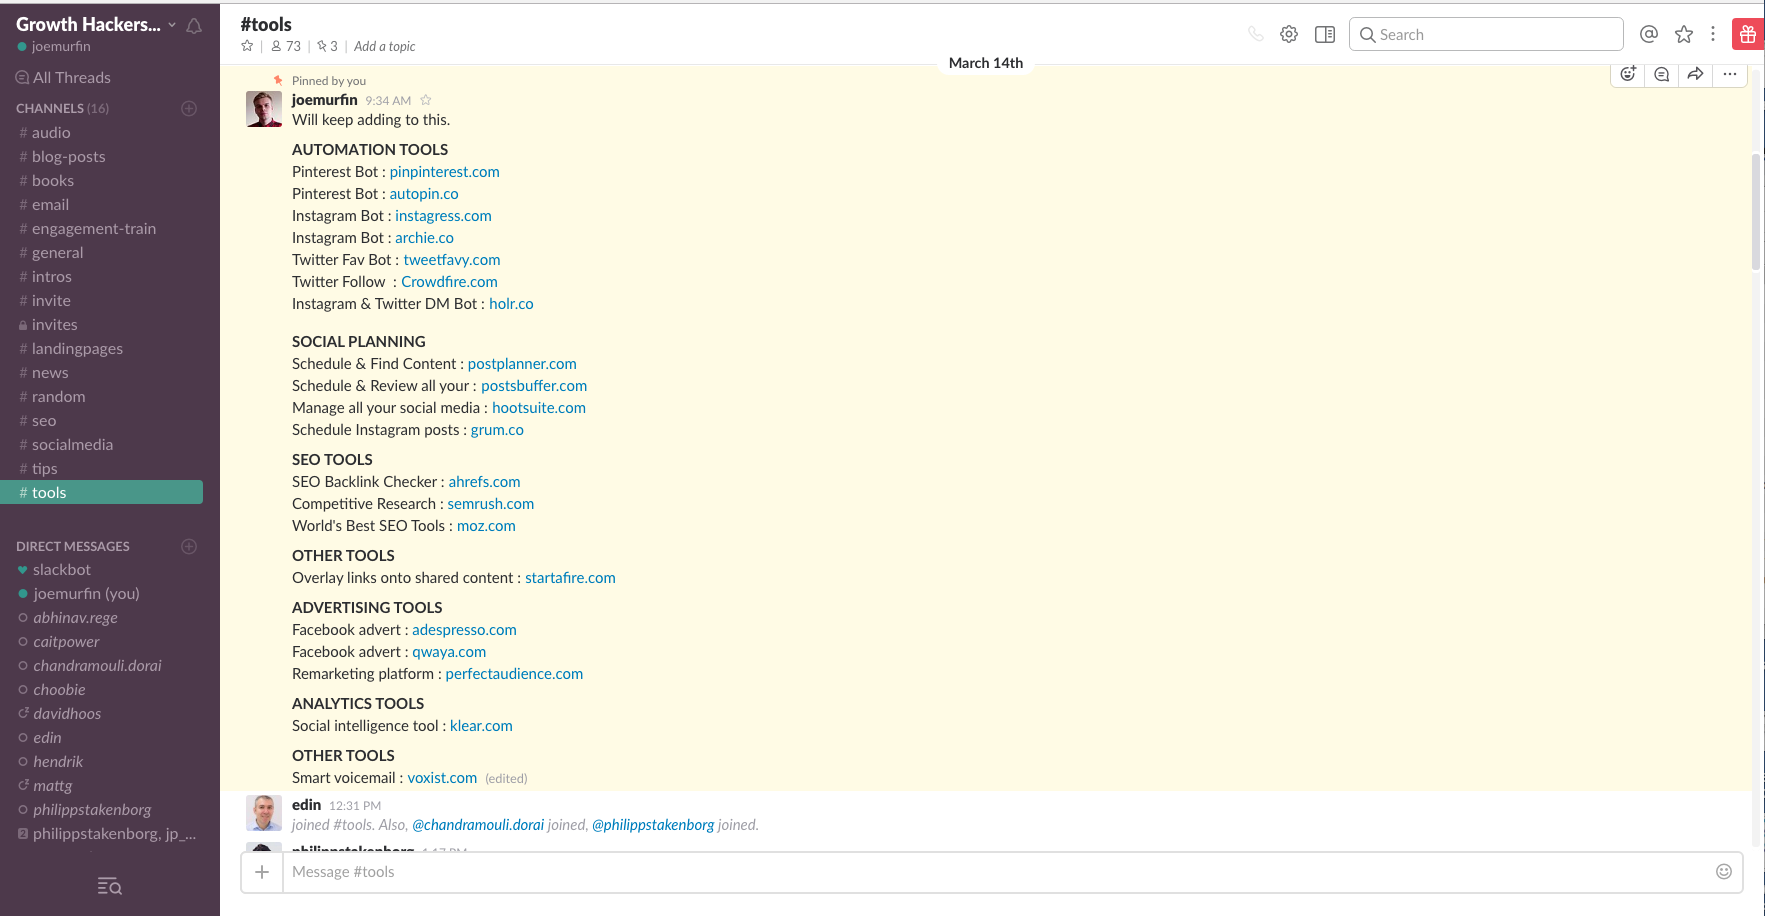
Task: Click the attach file plus button
Action: click(x=262, y=872)
